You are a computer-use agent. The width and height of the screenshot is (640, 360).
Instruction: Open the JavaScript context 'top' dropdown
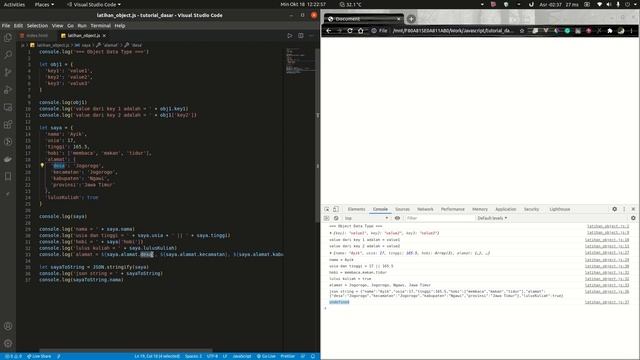366,218
